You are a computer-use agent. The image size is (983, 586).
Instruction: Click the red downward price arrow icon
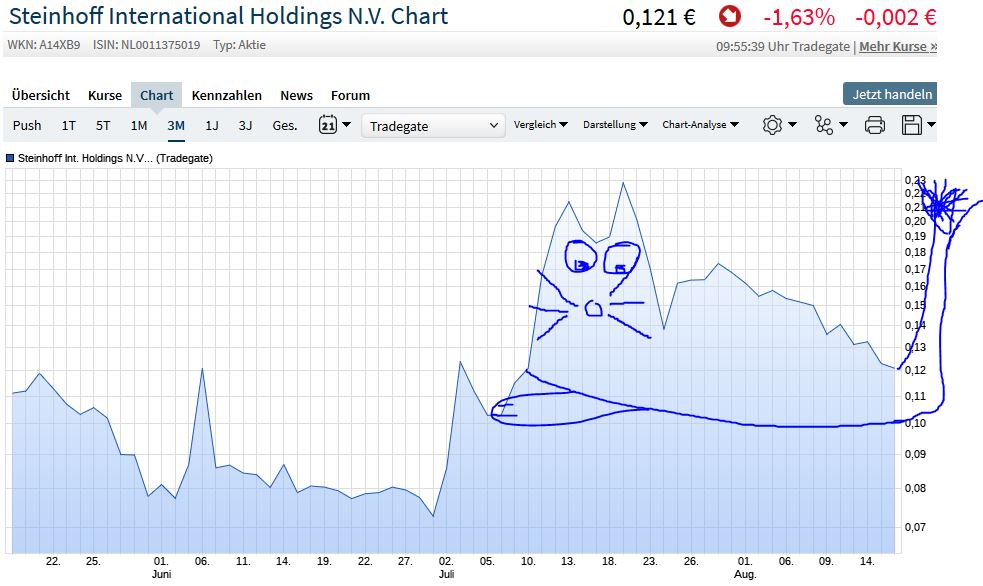(x=729, y=17)
